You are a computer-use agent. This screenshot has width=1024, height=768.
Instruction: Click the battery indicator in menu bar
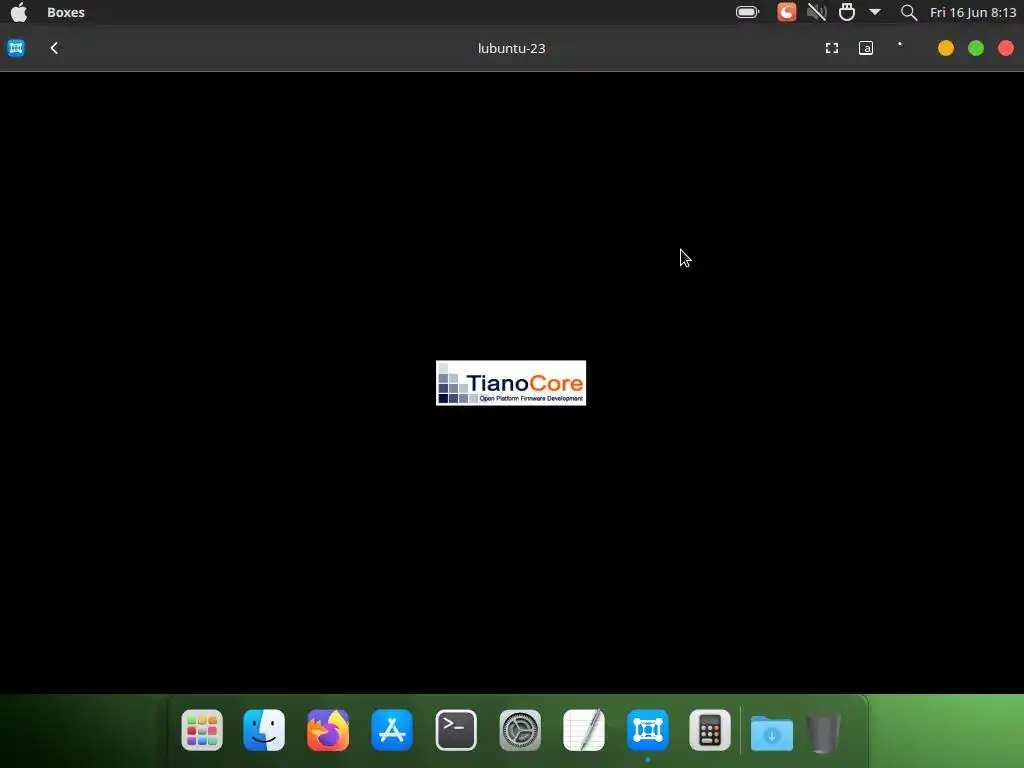tap(747, 12)
